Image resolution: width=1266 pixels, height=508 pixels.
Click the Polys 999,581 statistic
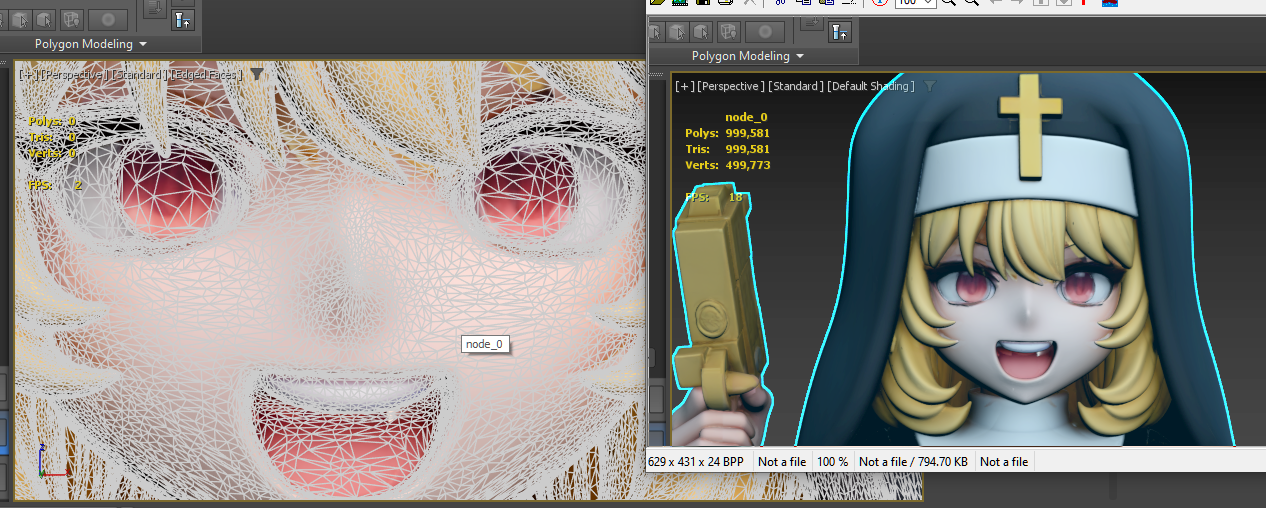(727, 133)
